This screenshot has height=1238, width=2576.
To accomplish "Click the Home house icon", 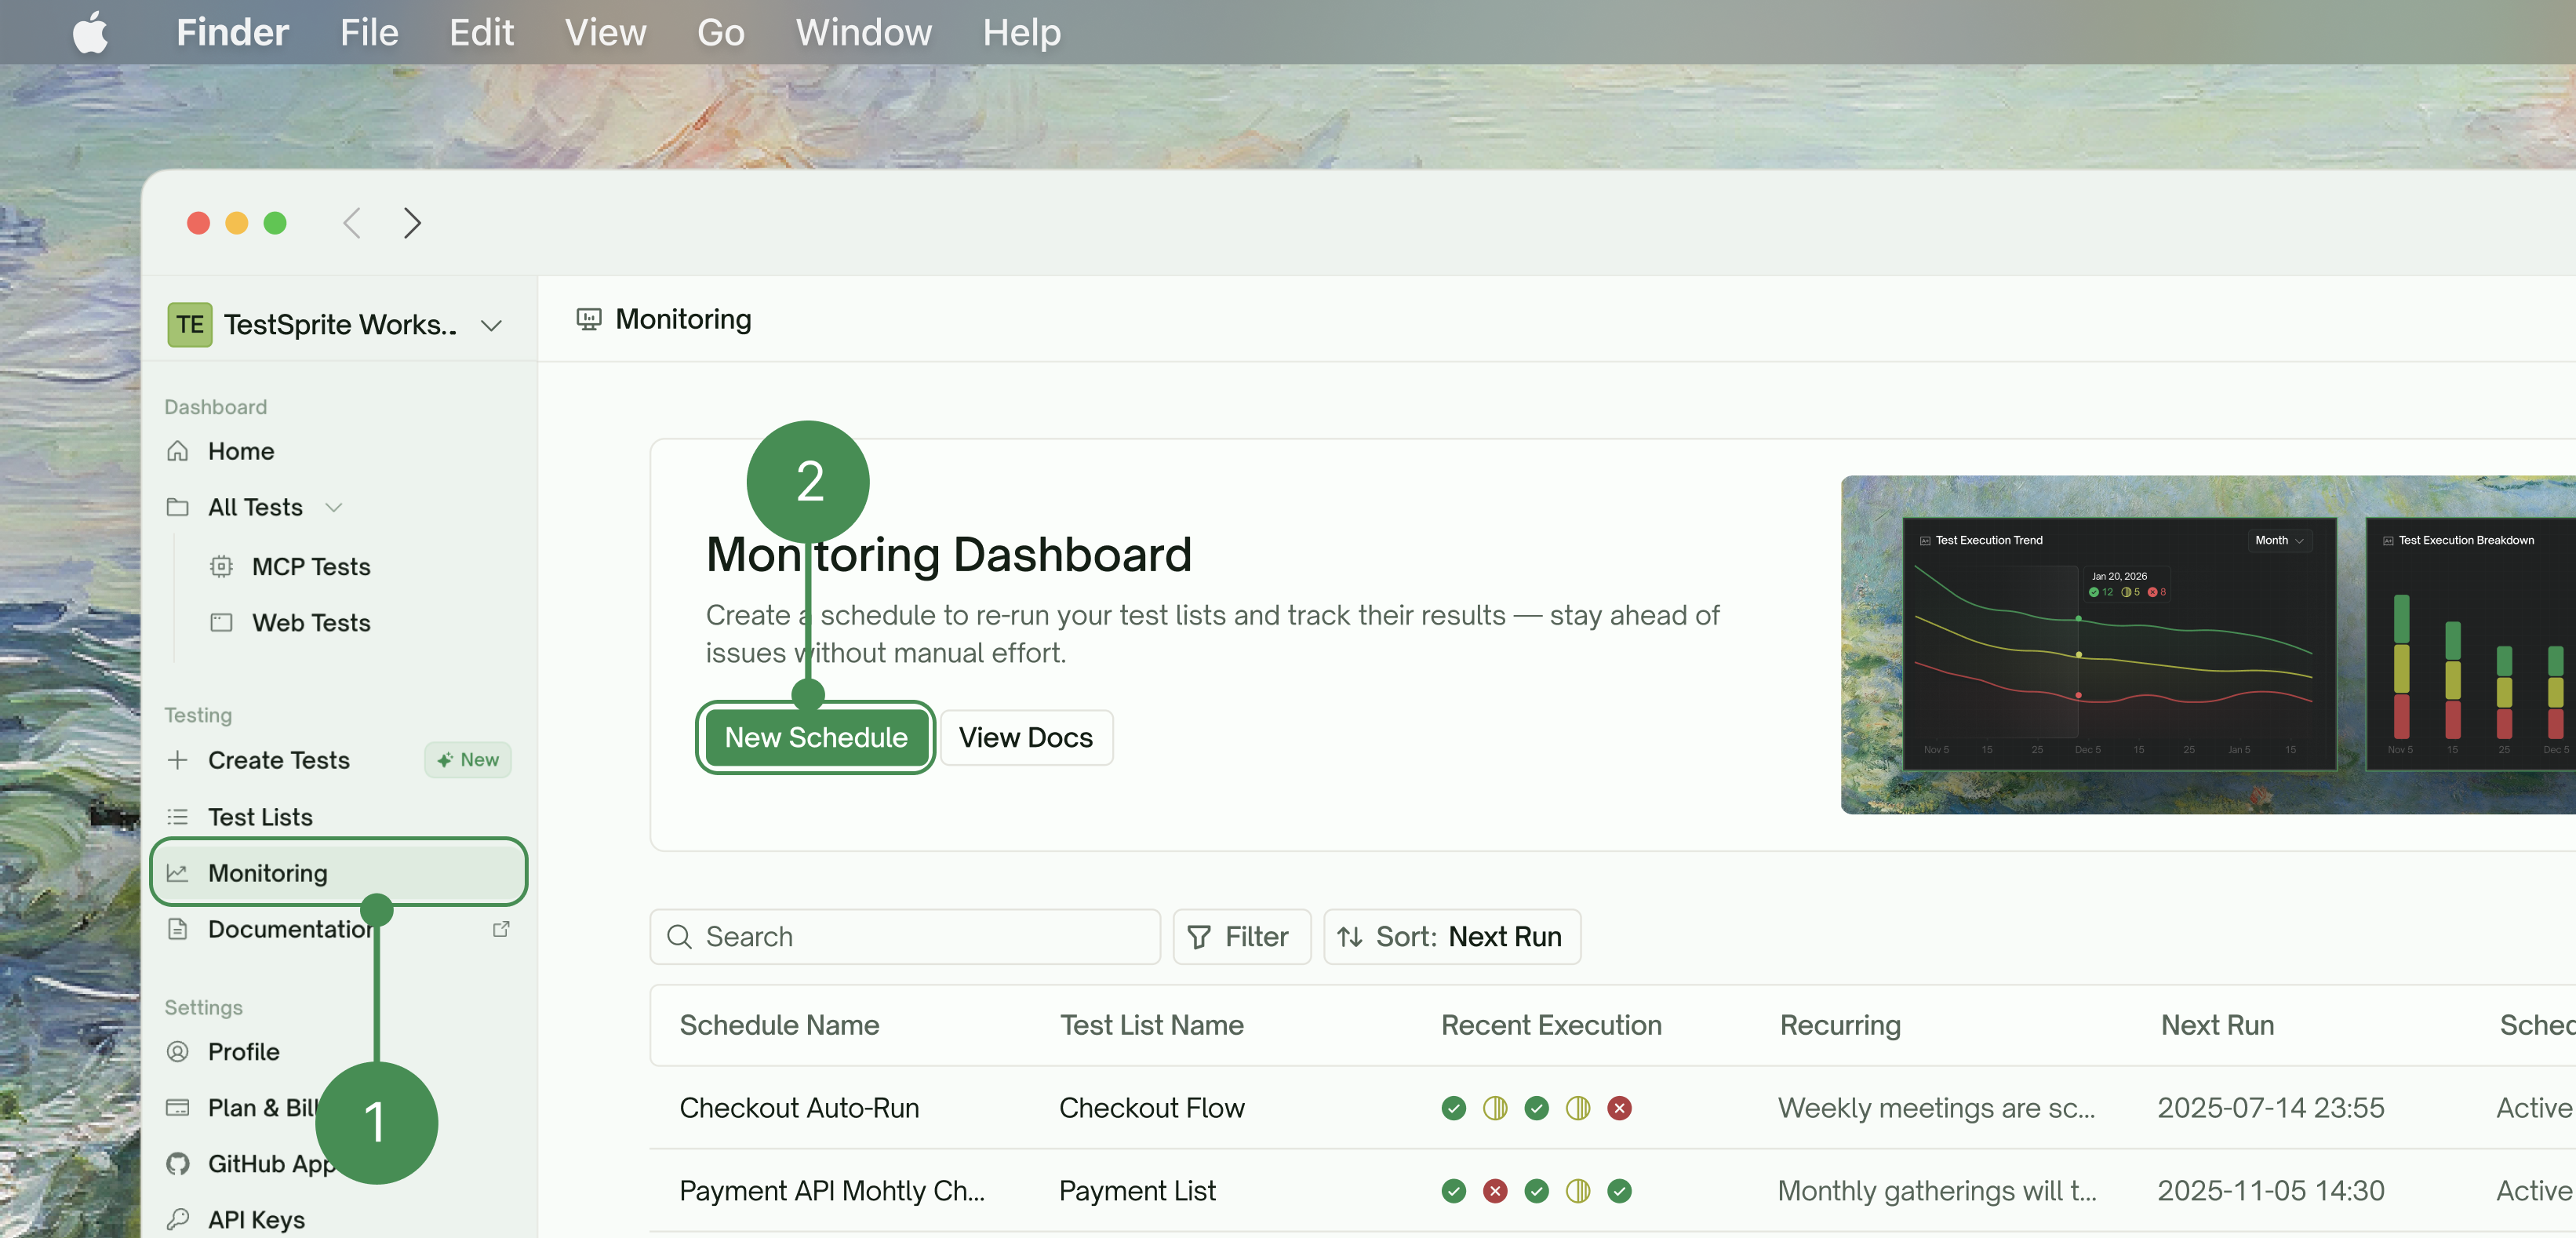I will coord(177,451).
